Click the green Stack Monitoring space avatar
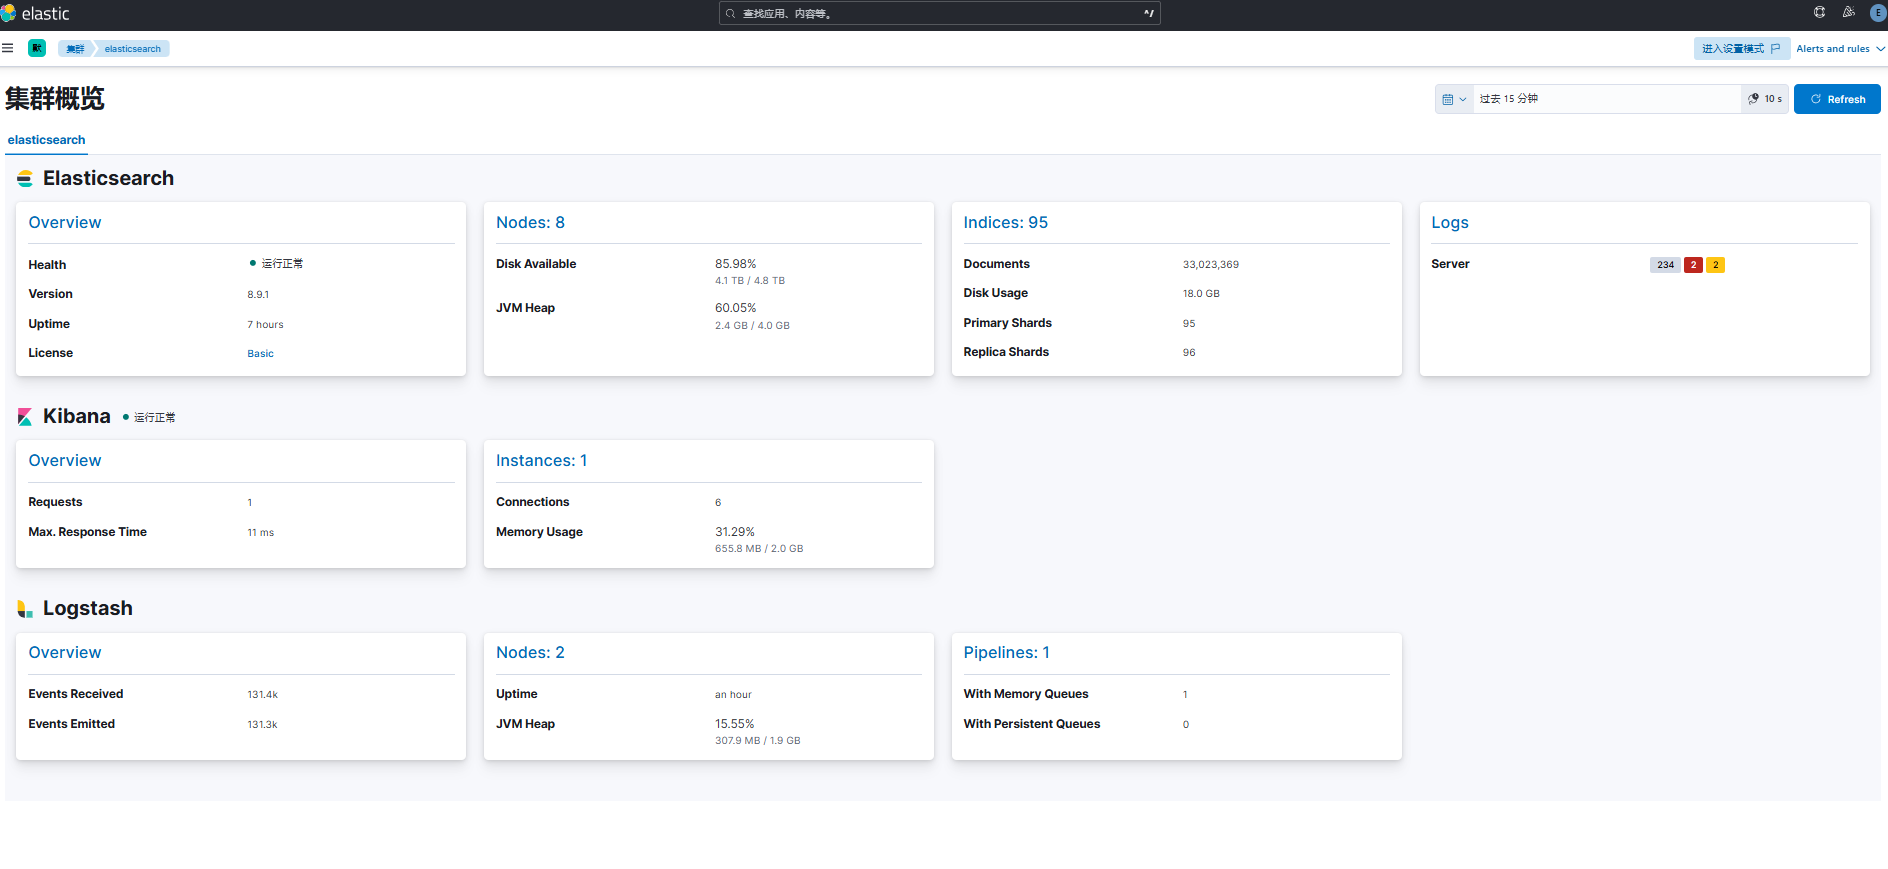Viewport: 1888px width, 869px height. coord(37,48)
